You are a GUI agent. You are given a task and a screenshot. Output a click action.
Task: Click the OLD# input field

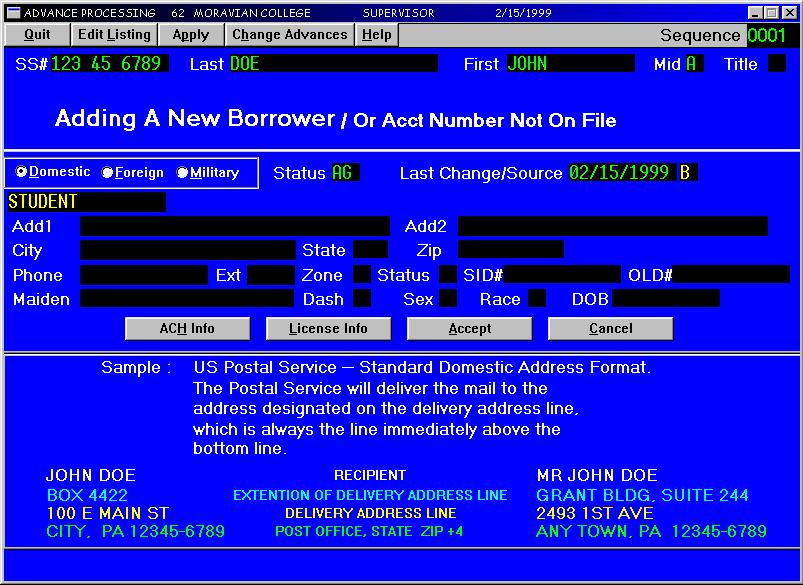point(731,275)
